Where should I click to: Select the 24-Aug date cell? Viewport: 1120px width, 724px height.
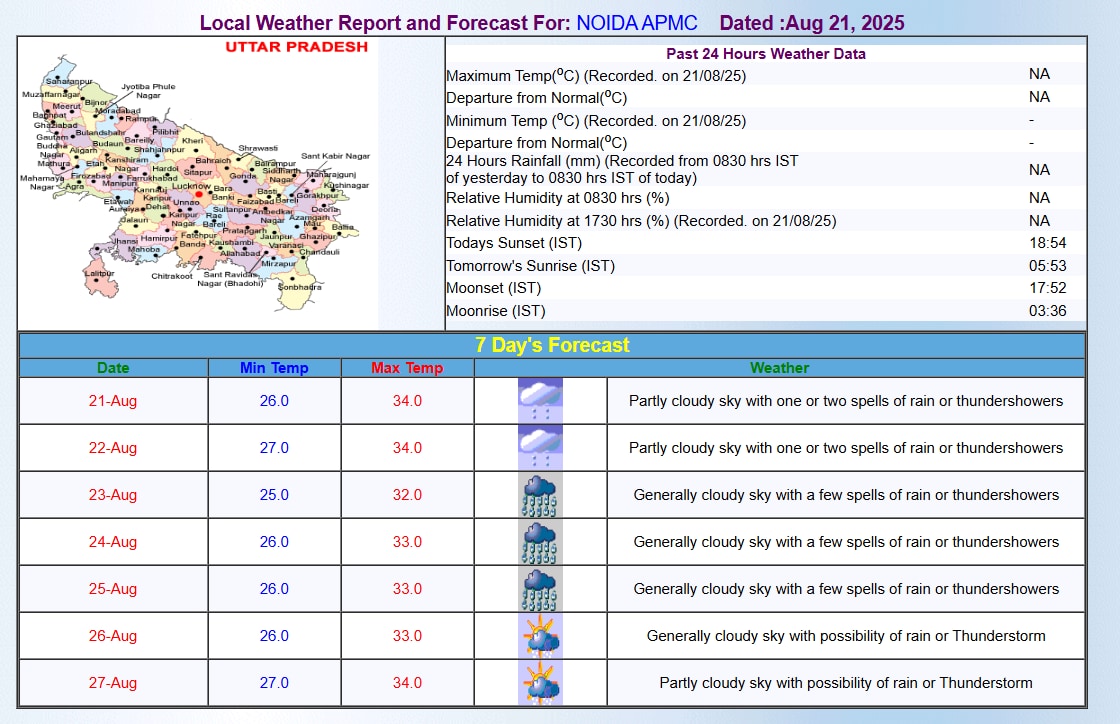pos(113,542)
